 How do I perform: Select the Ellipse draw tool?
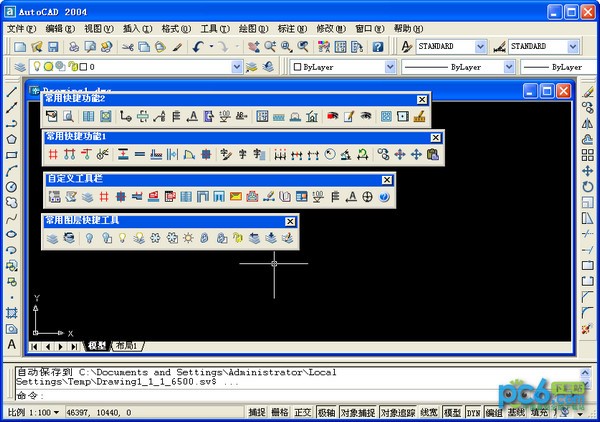pyautogui.click(x=11, y=234)
